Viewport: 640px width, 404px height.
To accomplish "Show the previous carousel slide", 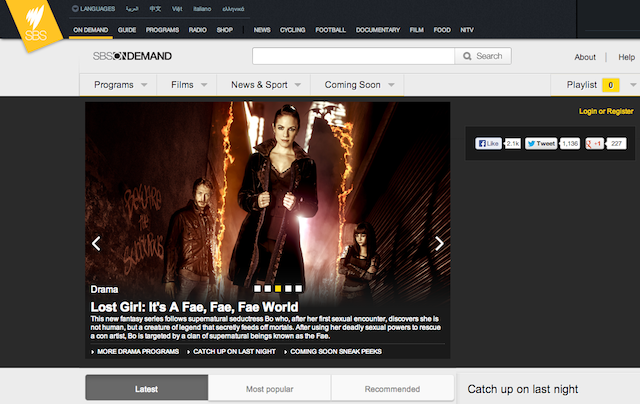I will (x=96, y=244).
